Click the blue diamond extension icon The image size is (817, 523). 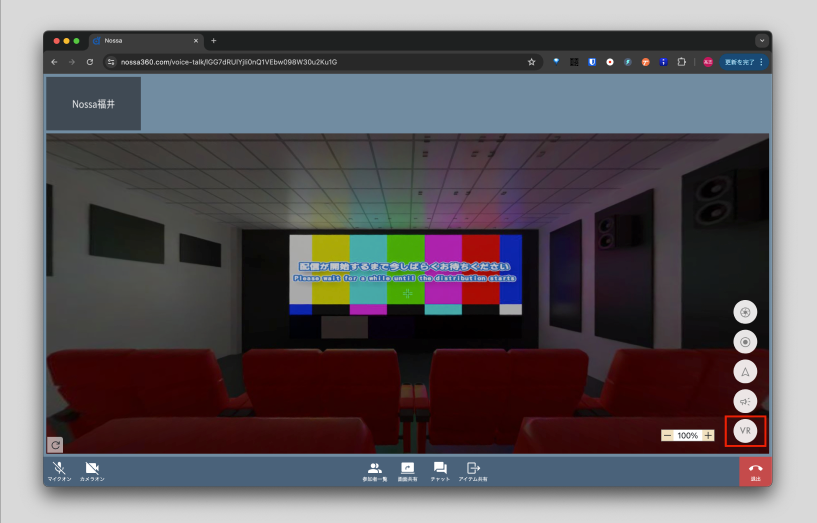556,61
